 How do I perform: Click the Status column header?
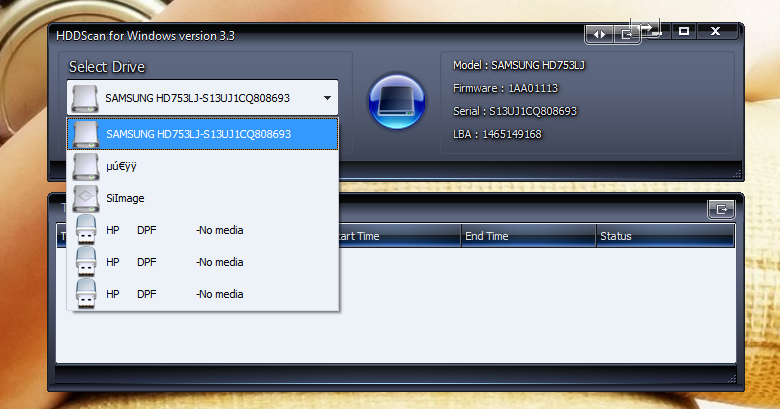(x=665, y=236)
